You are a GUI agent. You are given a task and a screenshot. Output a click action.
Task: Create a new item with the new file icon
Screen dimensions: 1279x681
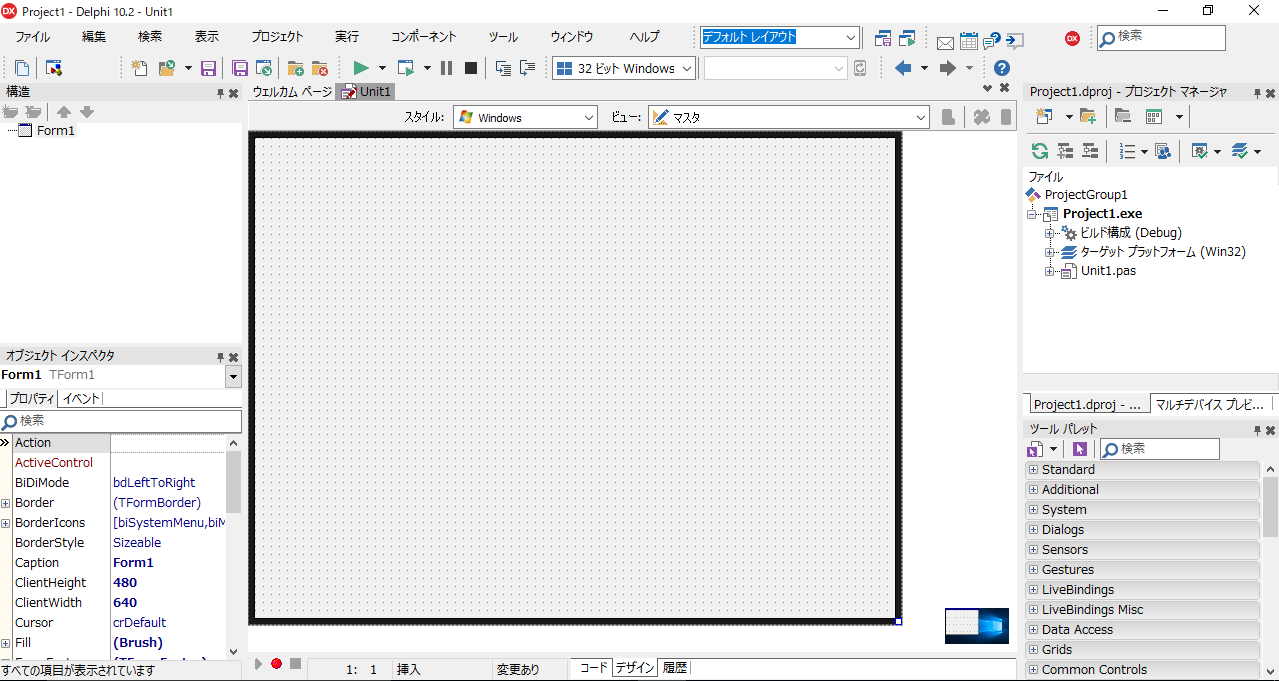point(137,68)
